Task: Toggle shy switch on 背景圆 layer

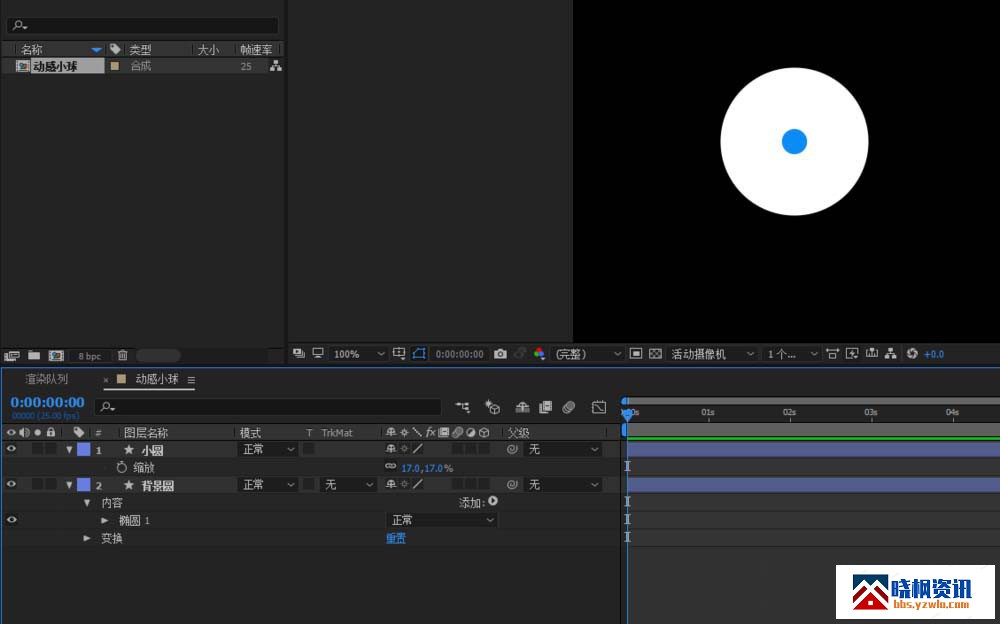Action: coord(390,484)
